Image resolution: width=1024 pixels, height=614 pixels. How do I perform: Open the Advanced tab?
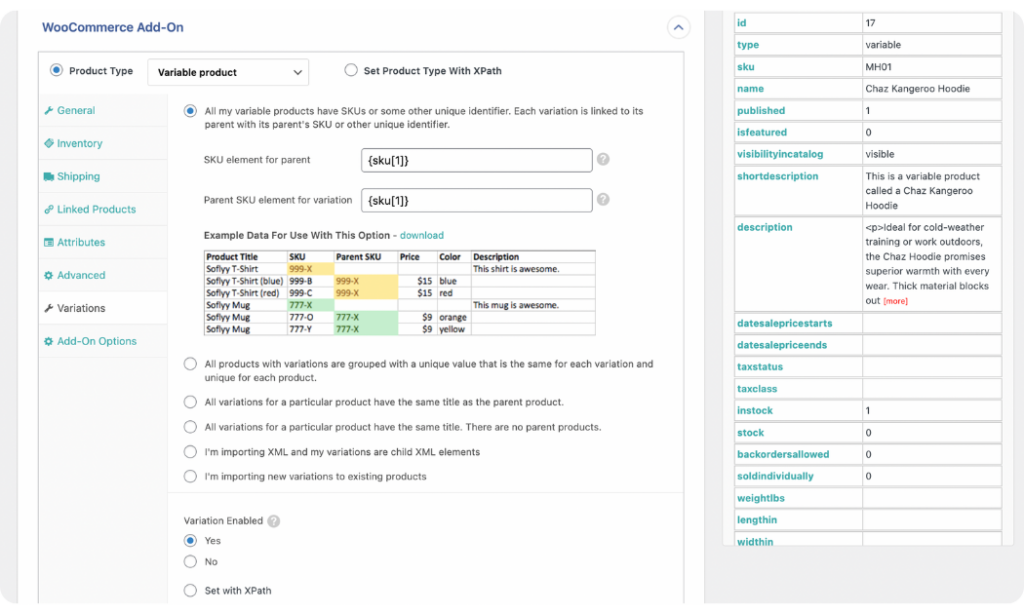pos(103,275)
